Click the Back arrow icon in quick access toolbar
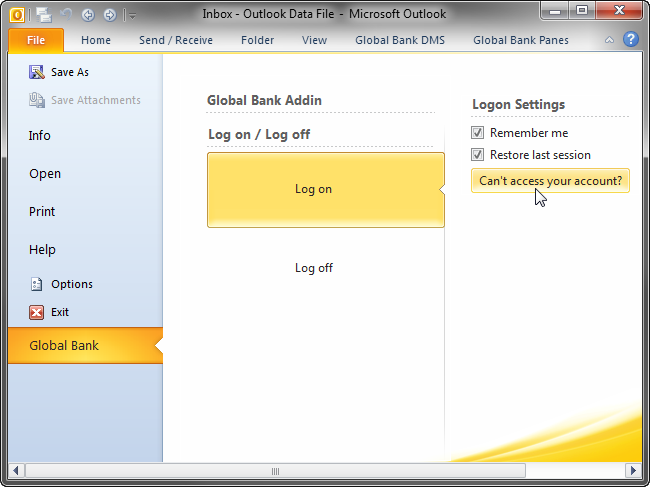Screen dimensions: 650x487 [x=88, y=15]
